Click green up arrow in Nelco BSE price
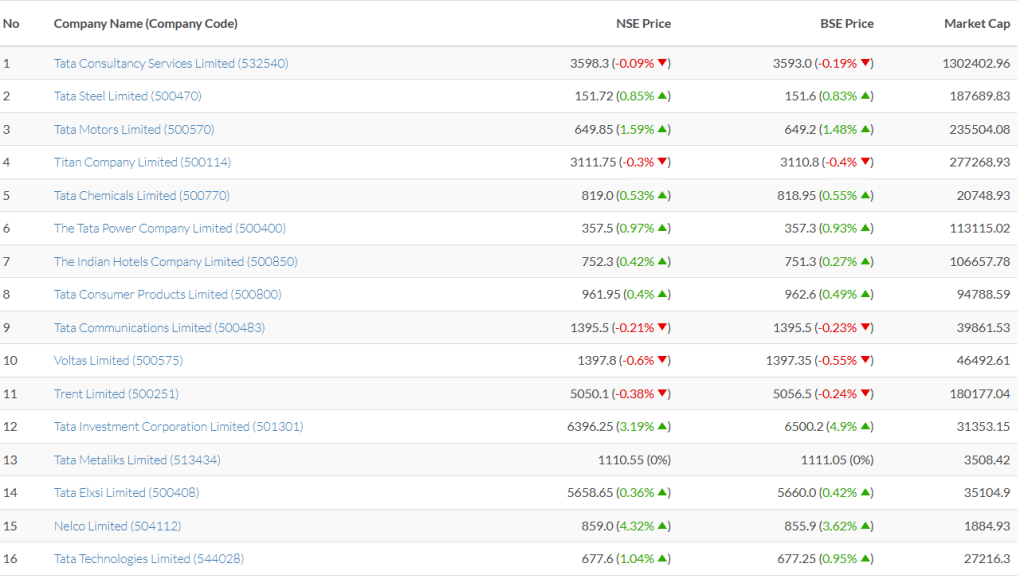1024x579 pixels. 865,525
